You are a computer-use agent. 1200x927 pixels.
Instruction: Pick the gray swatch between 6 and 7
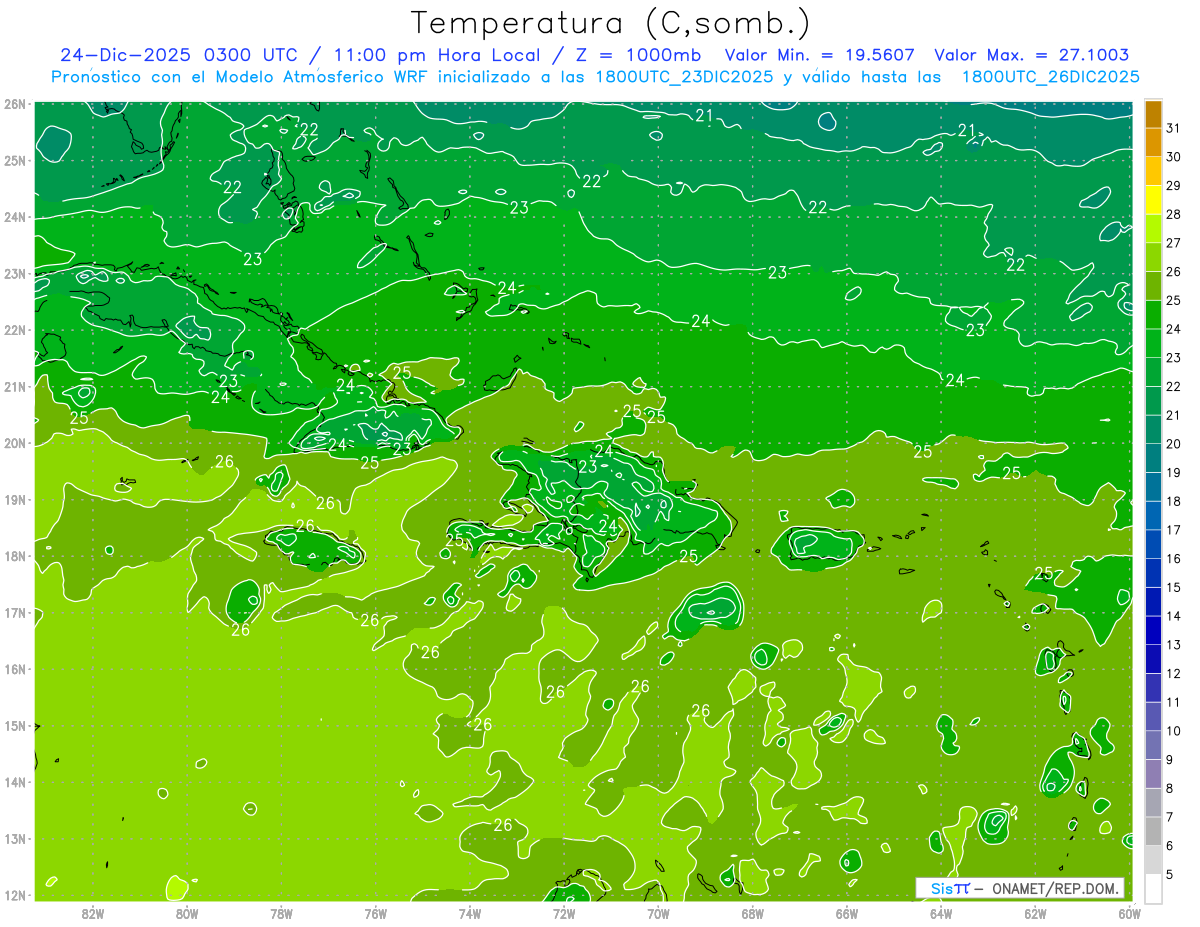tap(1153, 831)
